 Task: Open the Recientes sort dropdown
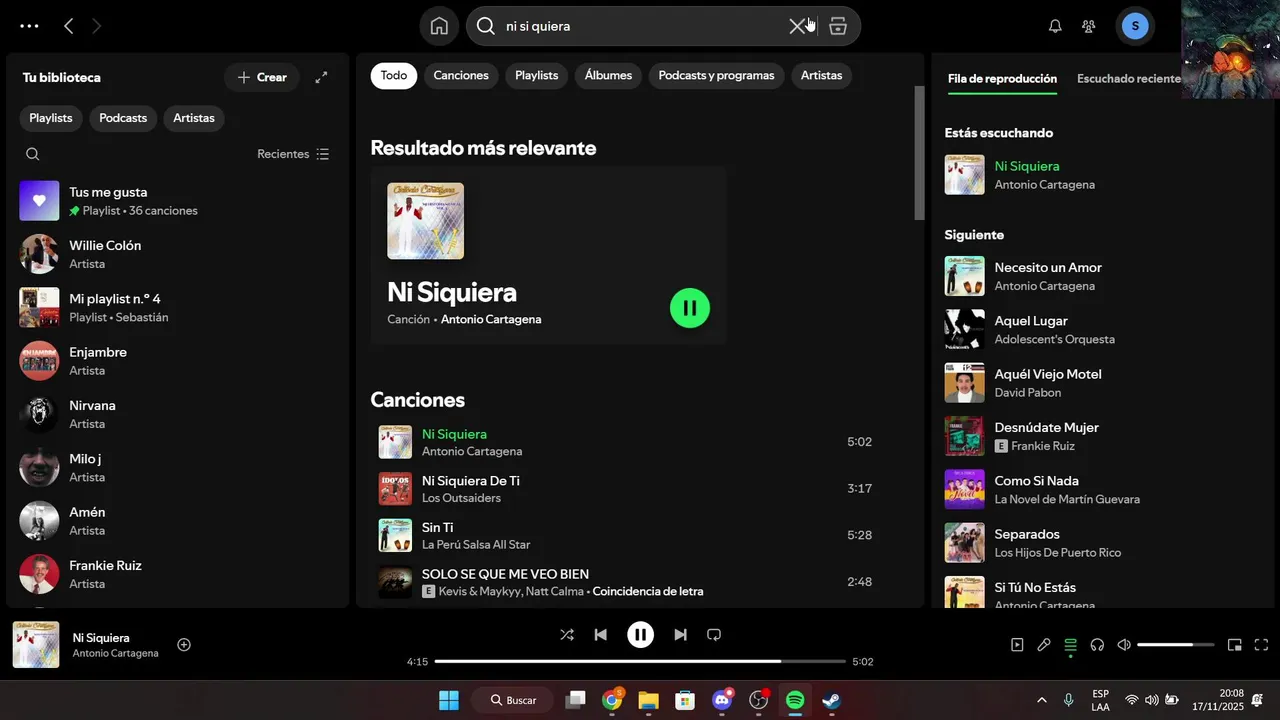(x=293, y=154)
